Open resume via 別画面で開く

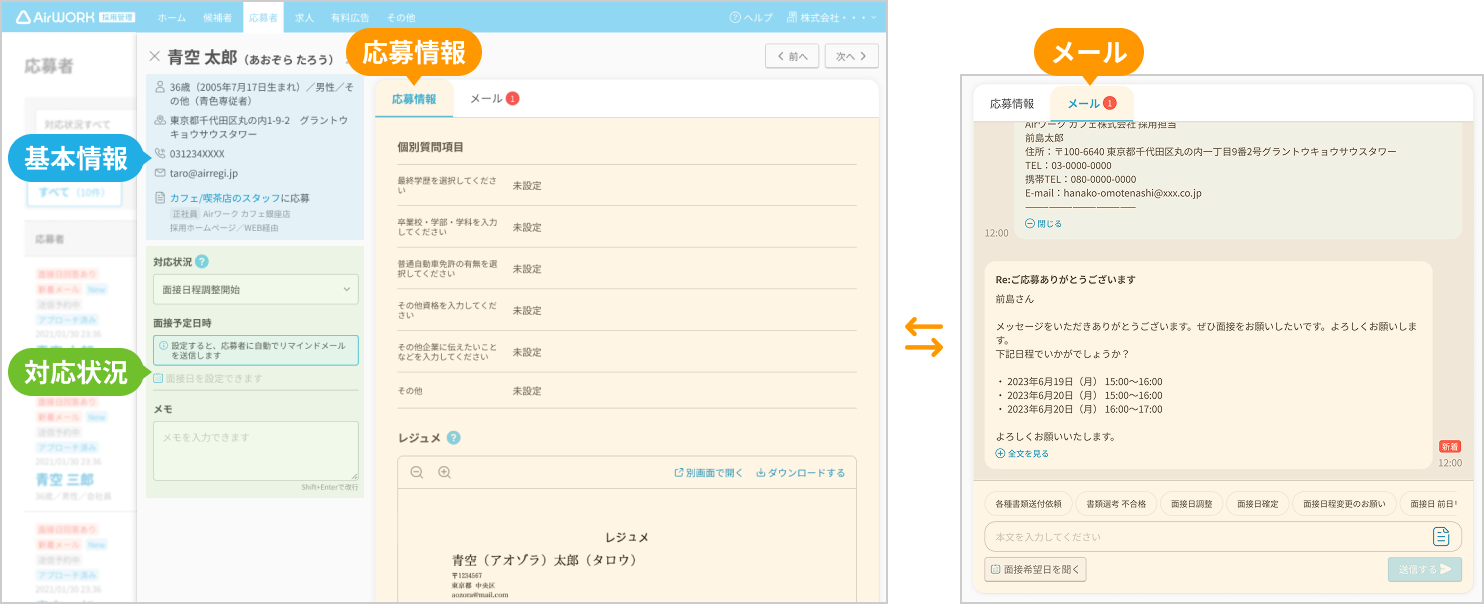708,472
